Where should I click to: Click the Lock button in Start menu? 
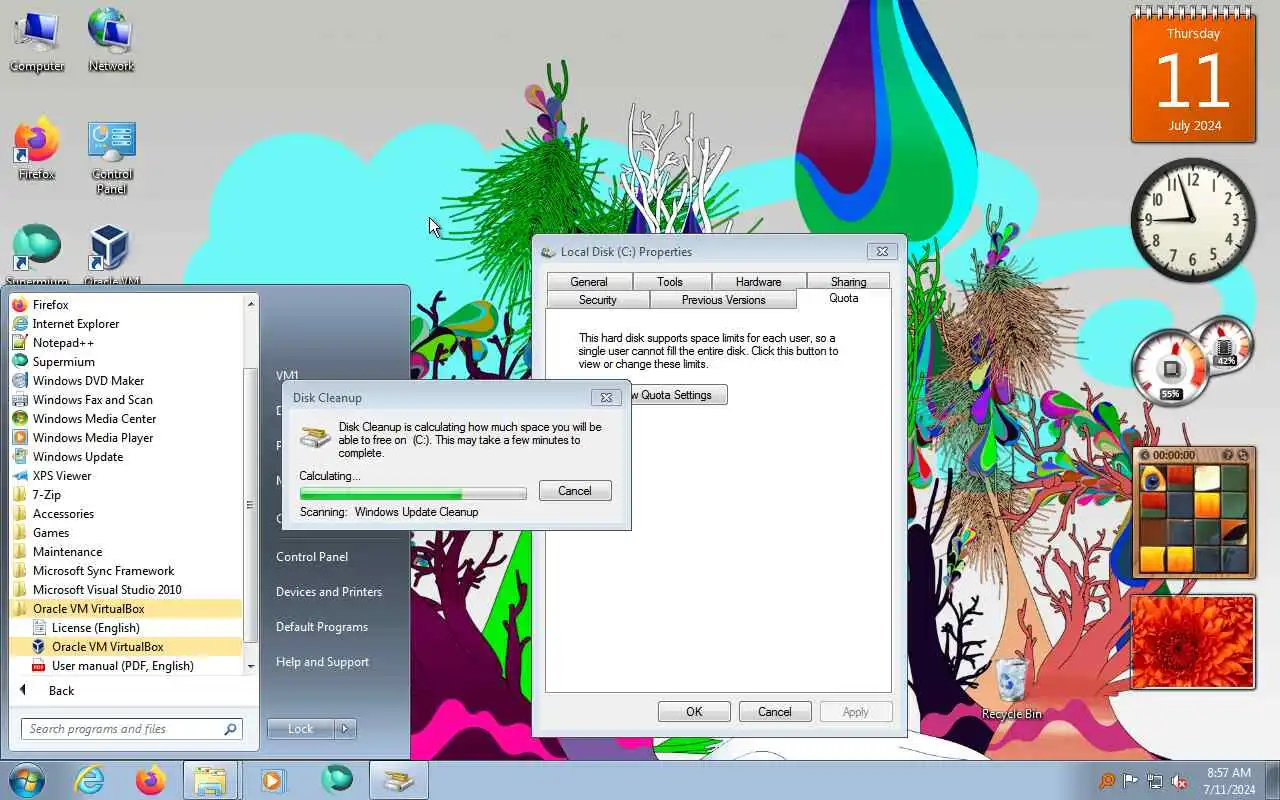(301, 729)
